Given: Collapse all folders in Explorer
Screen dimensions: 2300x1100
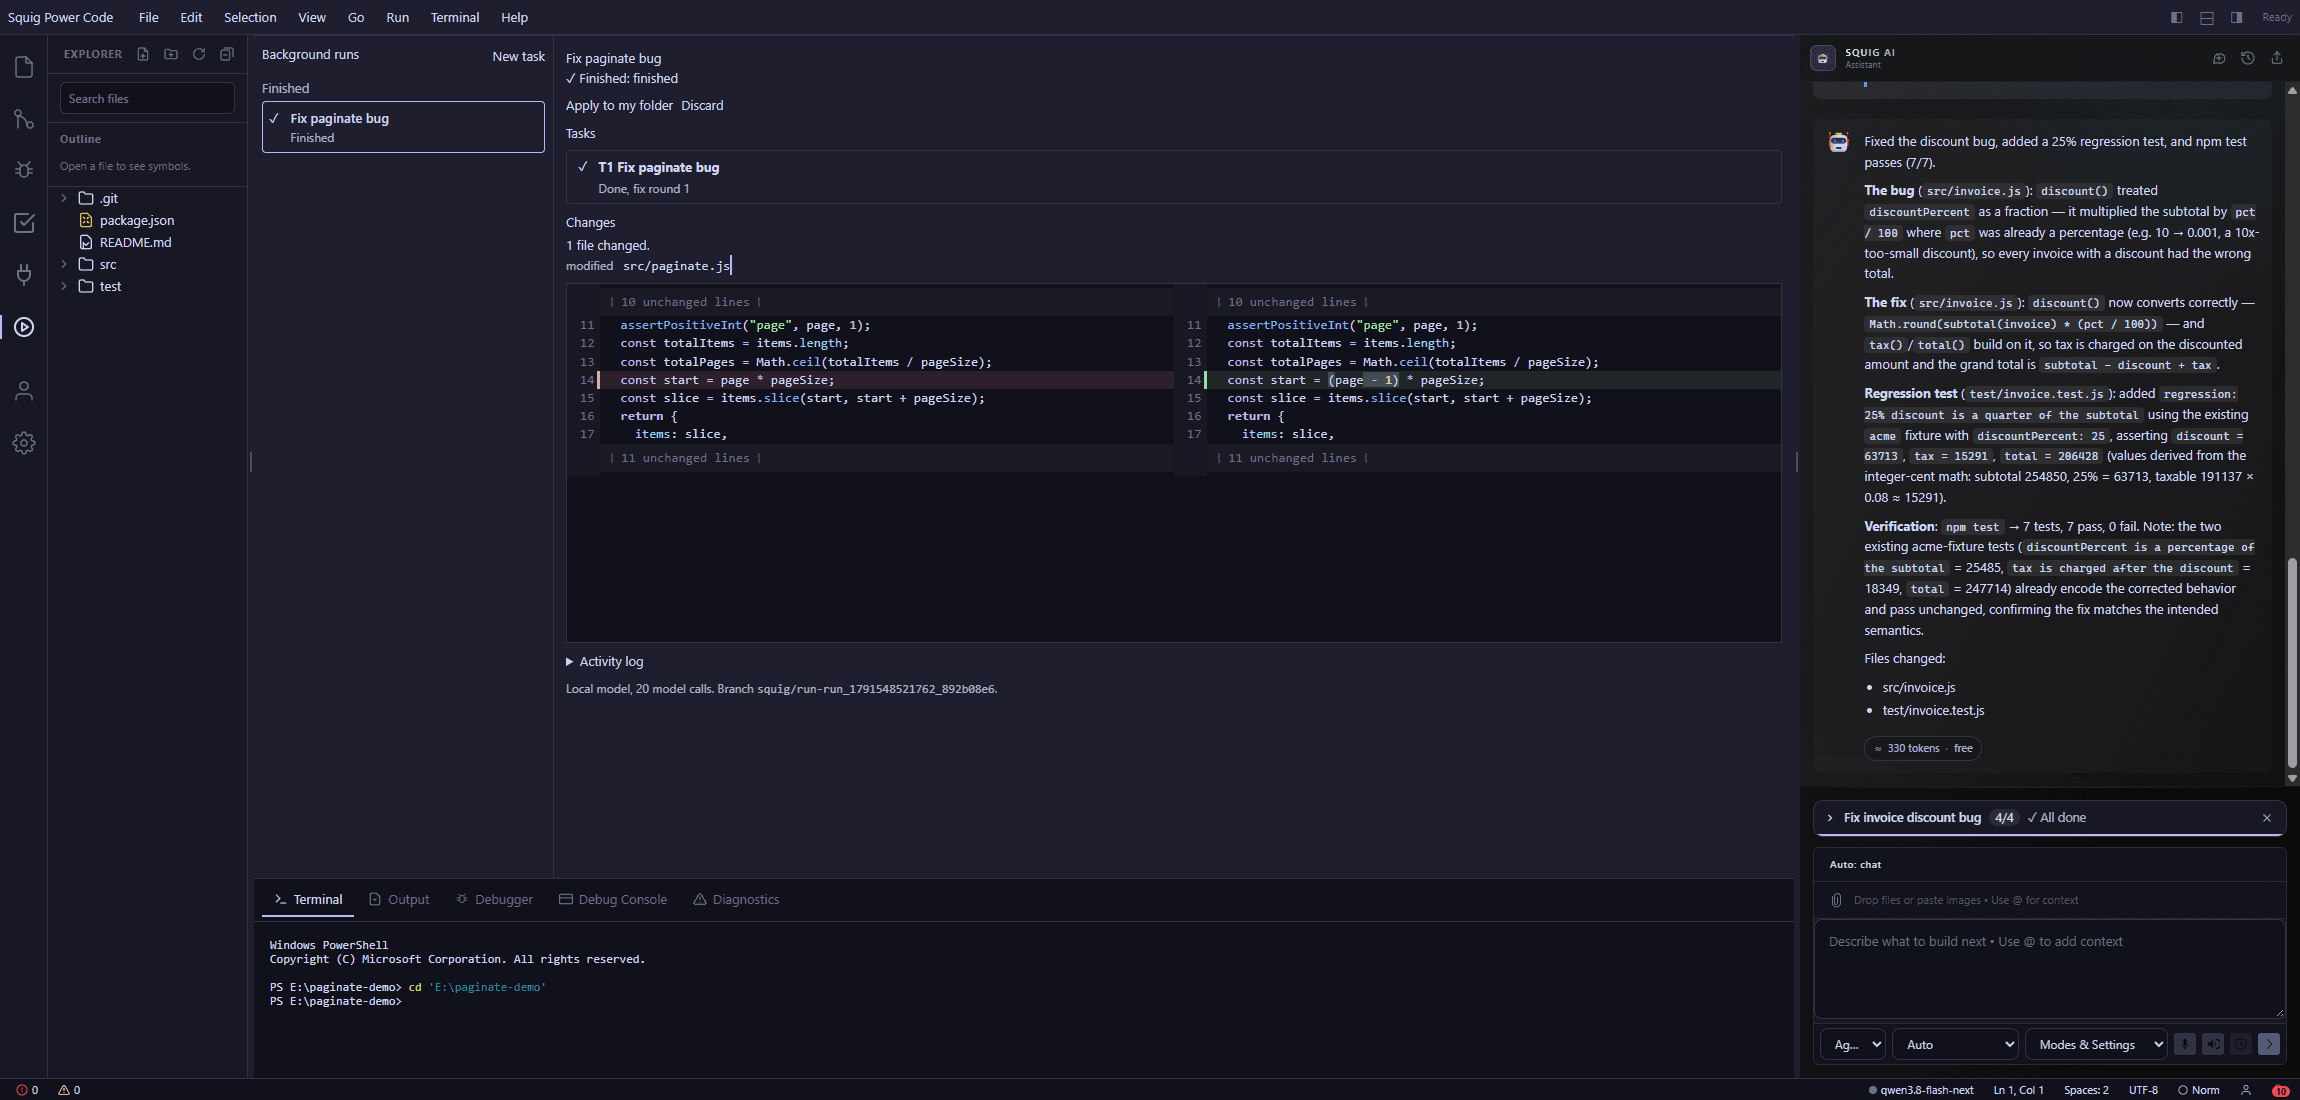Looking at the screenshot, I should pyautogui.click(x=227, y=54).
